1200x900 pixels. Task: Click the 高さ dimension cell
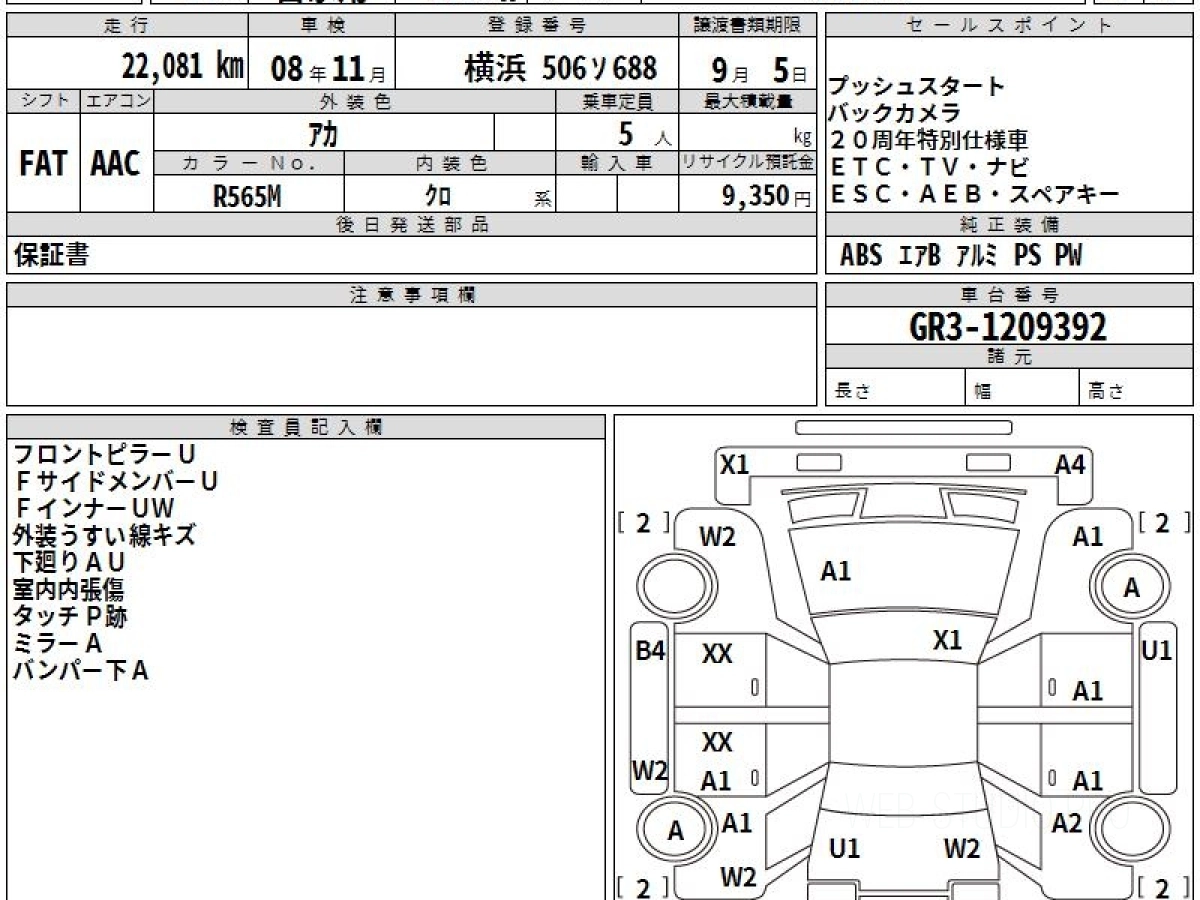coord(1136,388)
